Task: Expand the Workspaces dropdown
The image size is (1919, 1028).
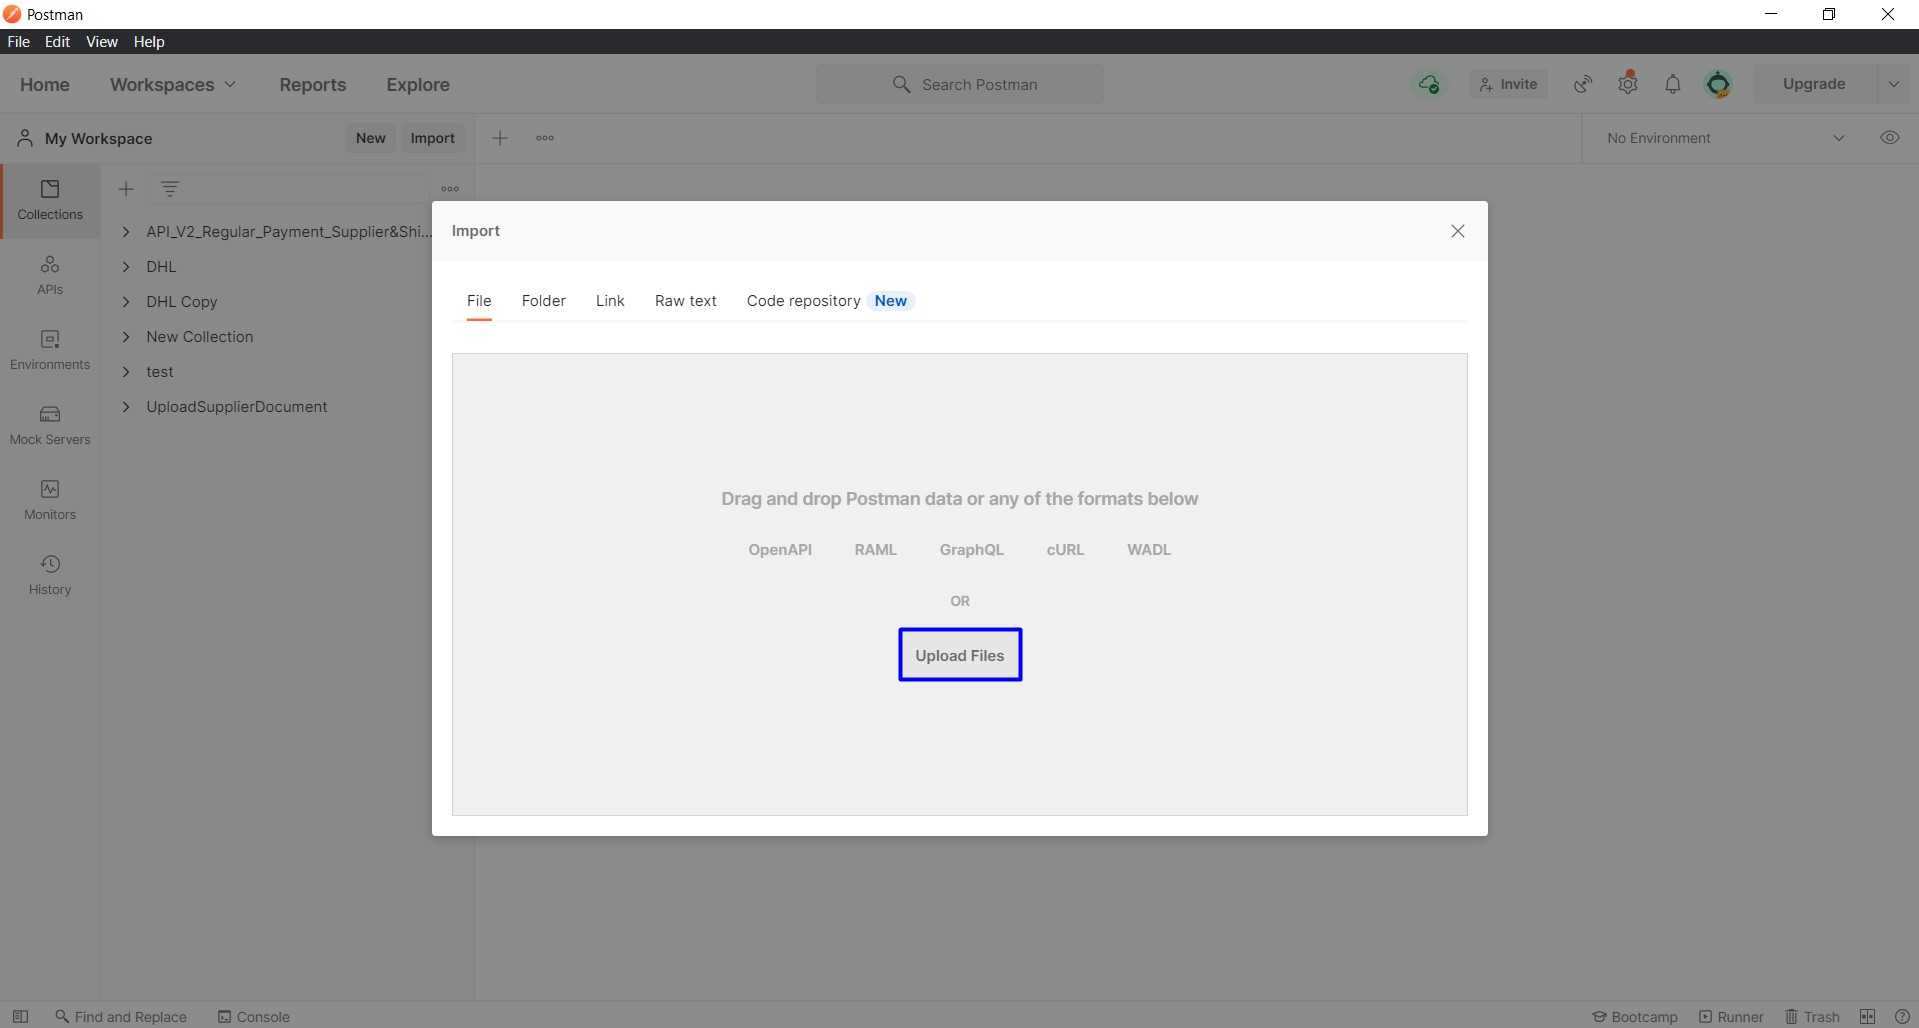Action: (x=173, y=85)
